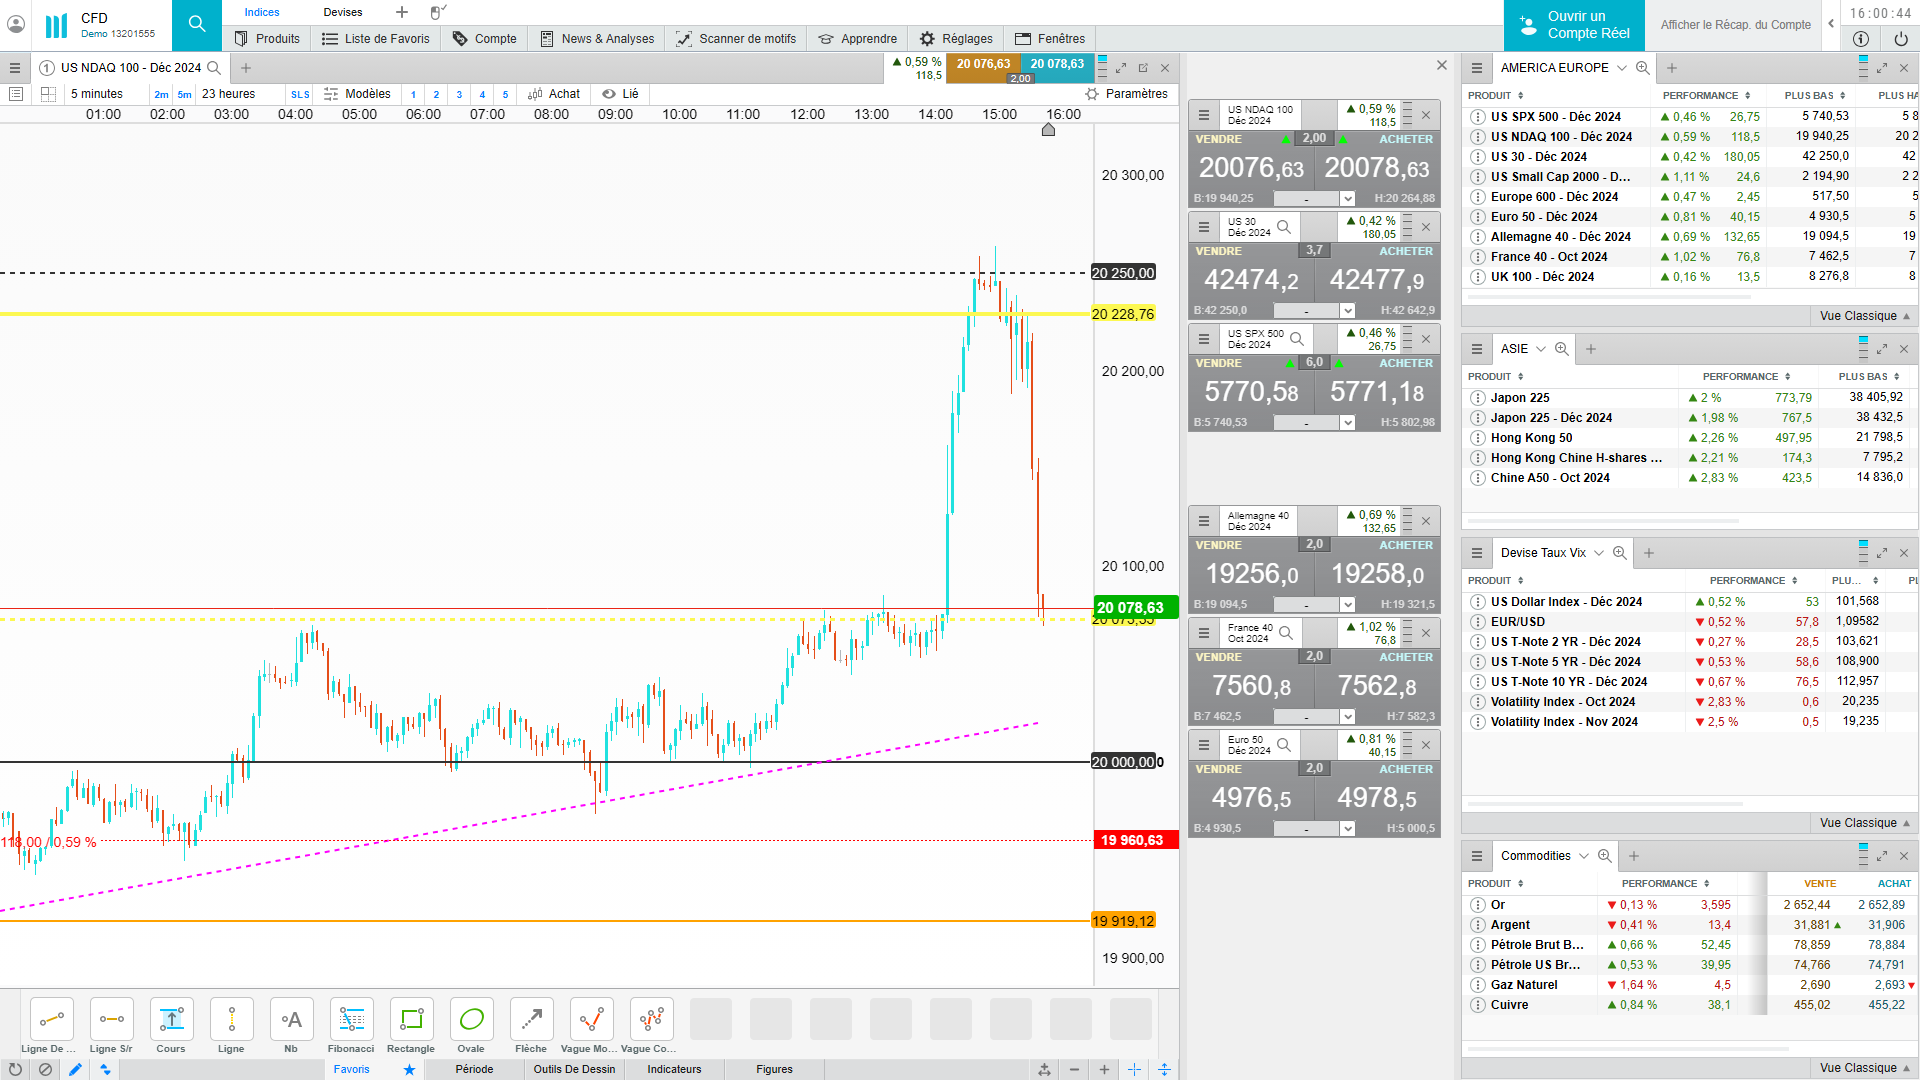This screenshot has width=1920, height=1080.
Task: Switch to the Devises tab
Action: [x=343, y=12]
